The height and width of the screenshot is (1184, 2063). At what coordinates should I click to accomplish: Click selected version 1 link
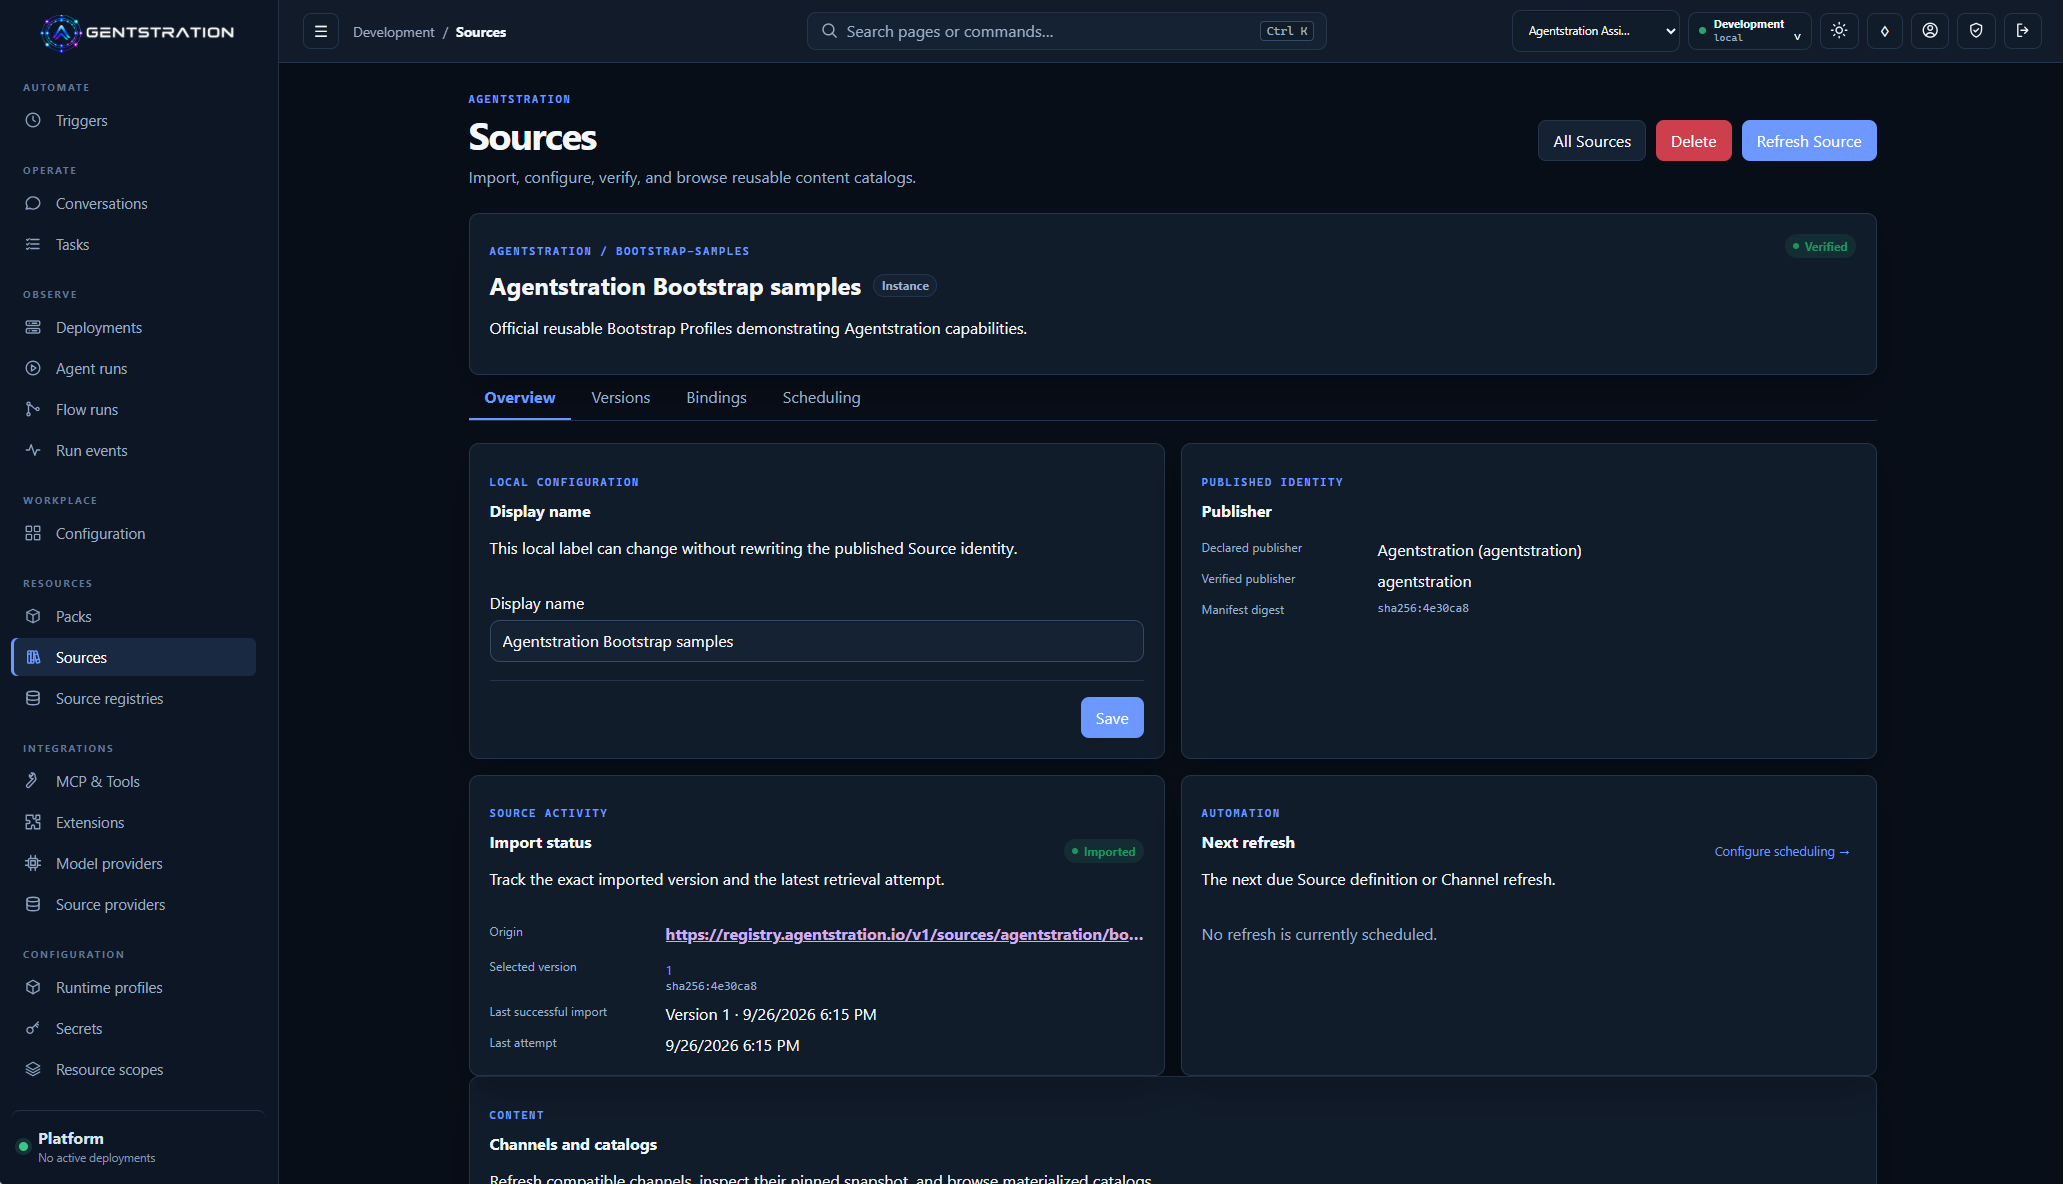click(669, 970)
